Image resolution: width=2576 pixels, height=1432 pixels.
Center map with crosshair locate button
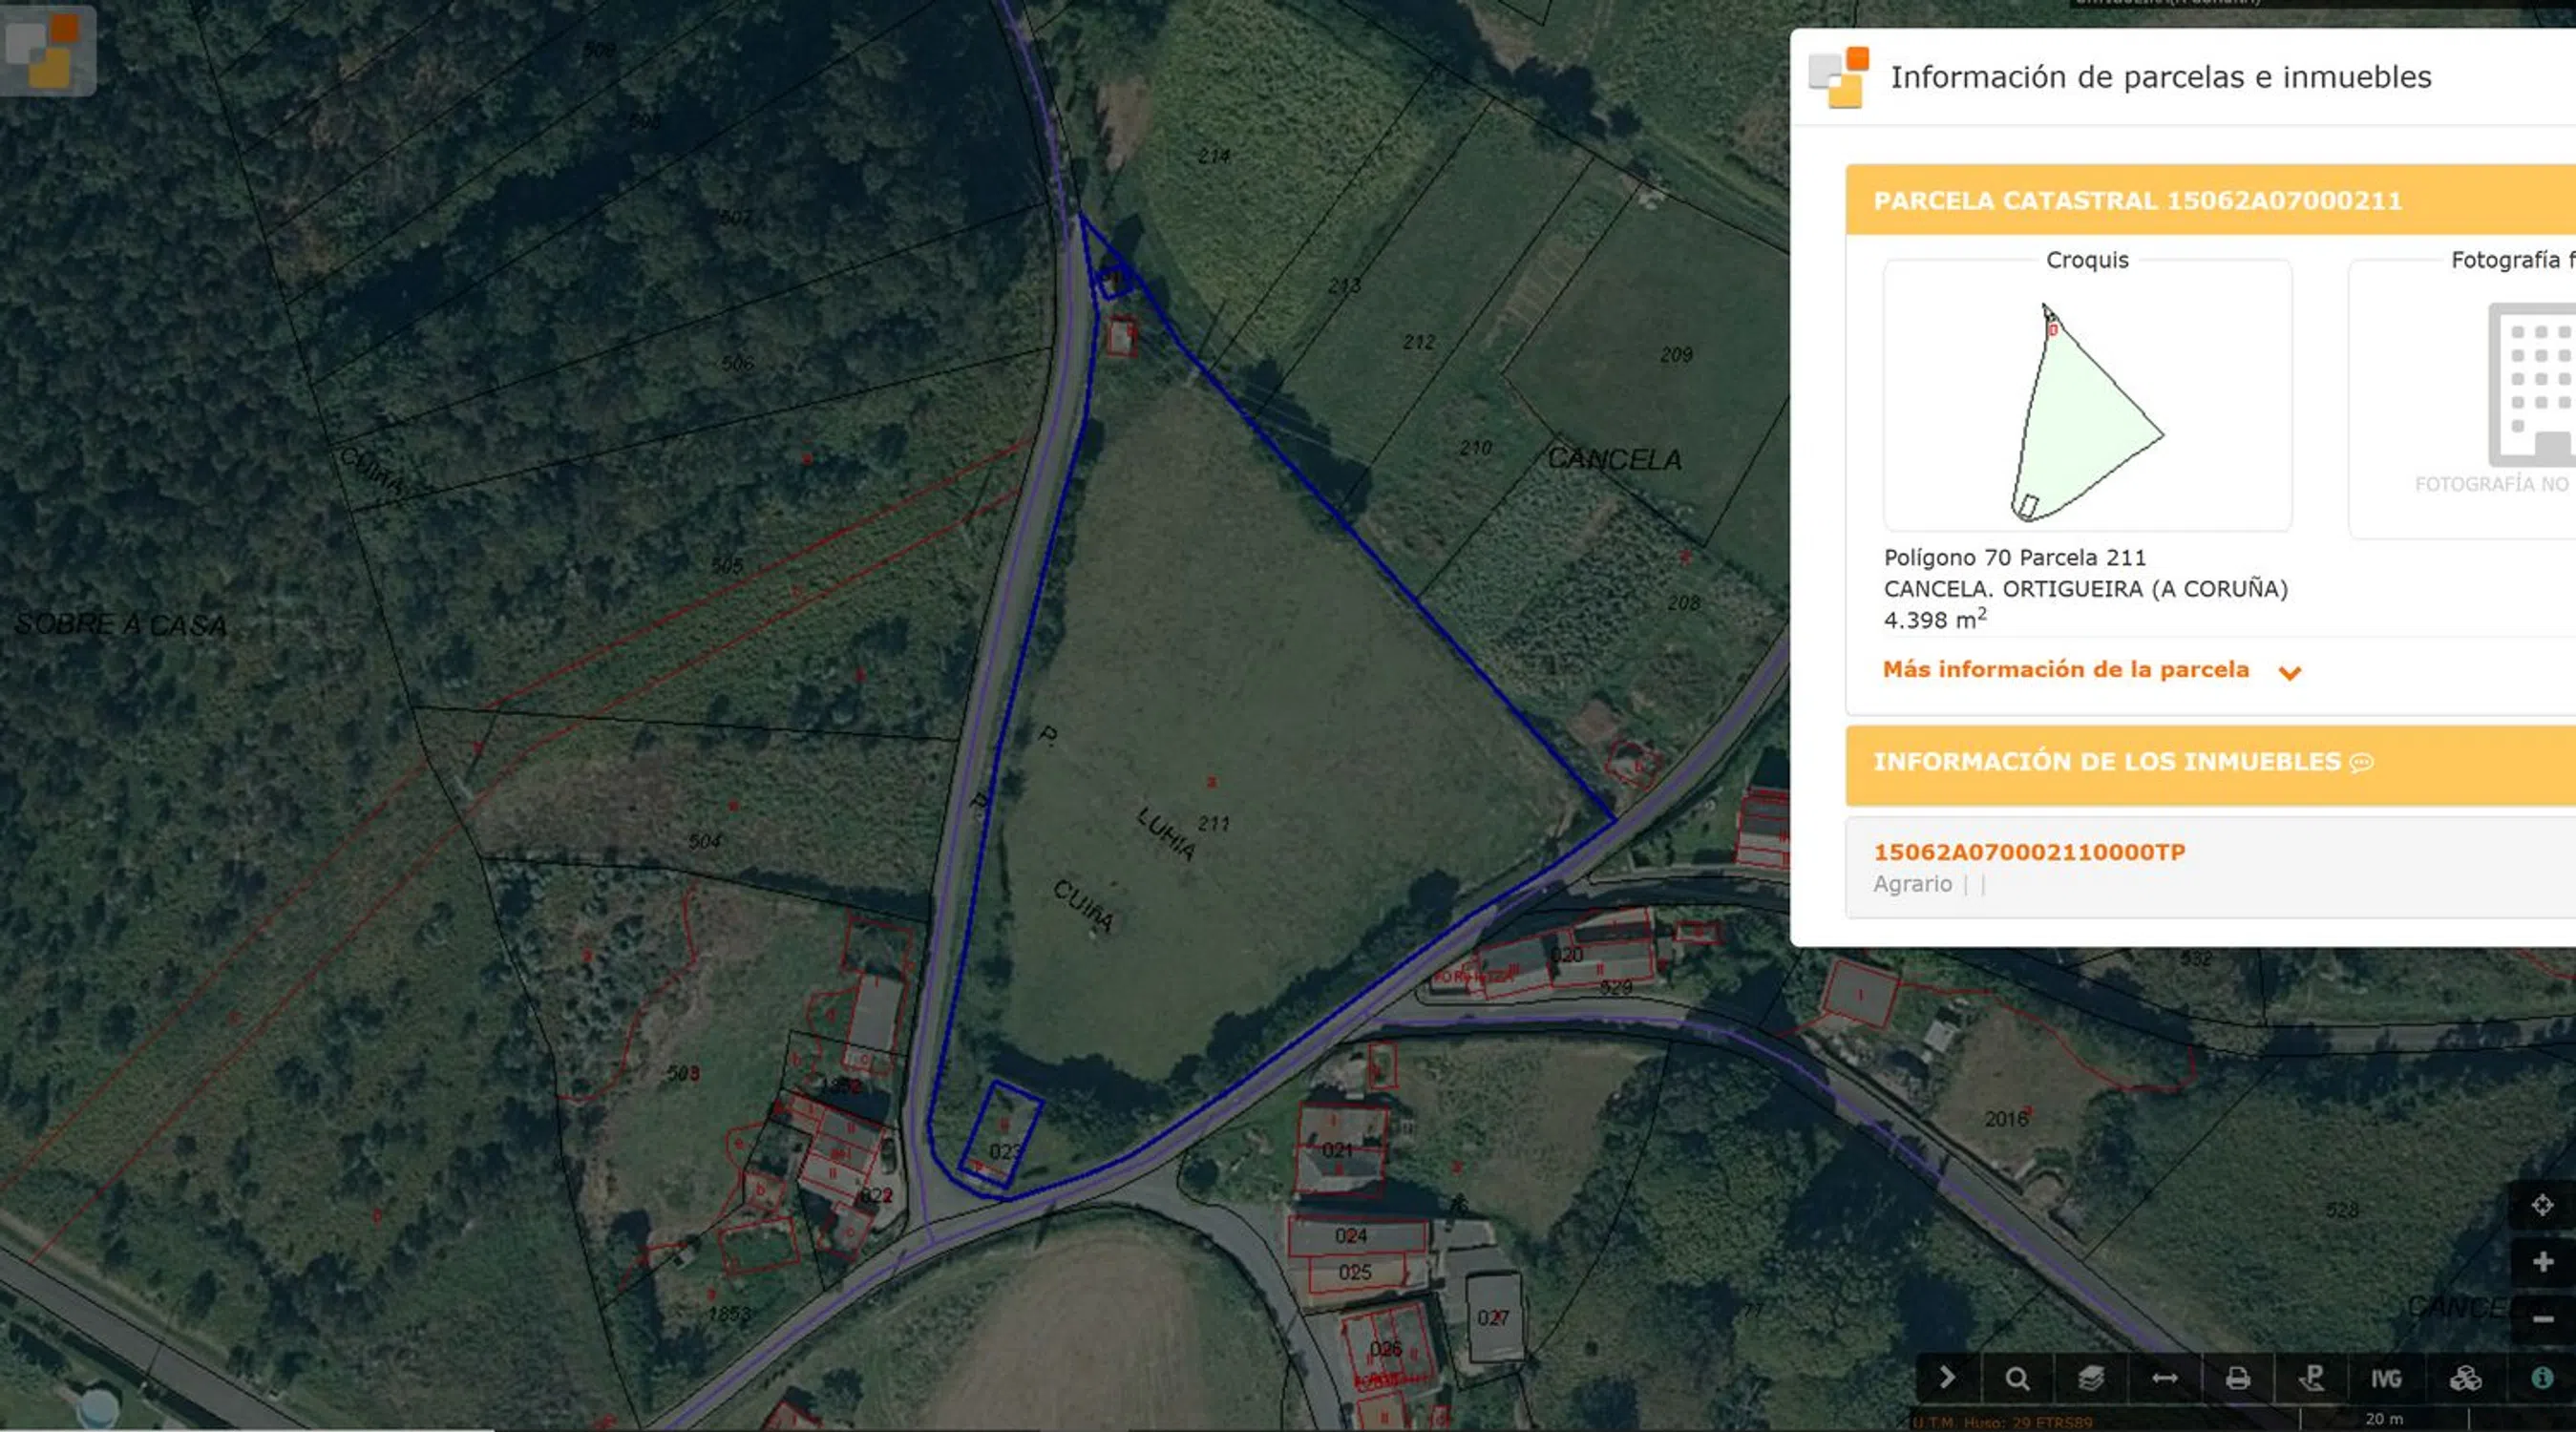[2542, 1205]
